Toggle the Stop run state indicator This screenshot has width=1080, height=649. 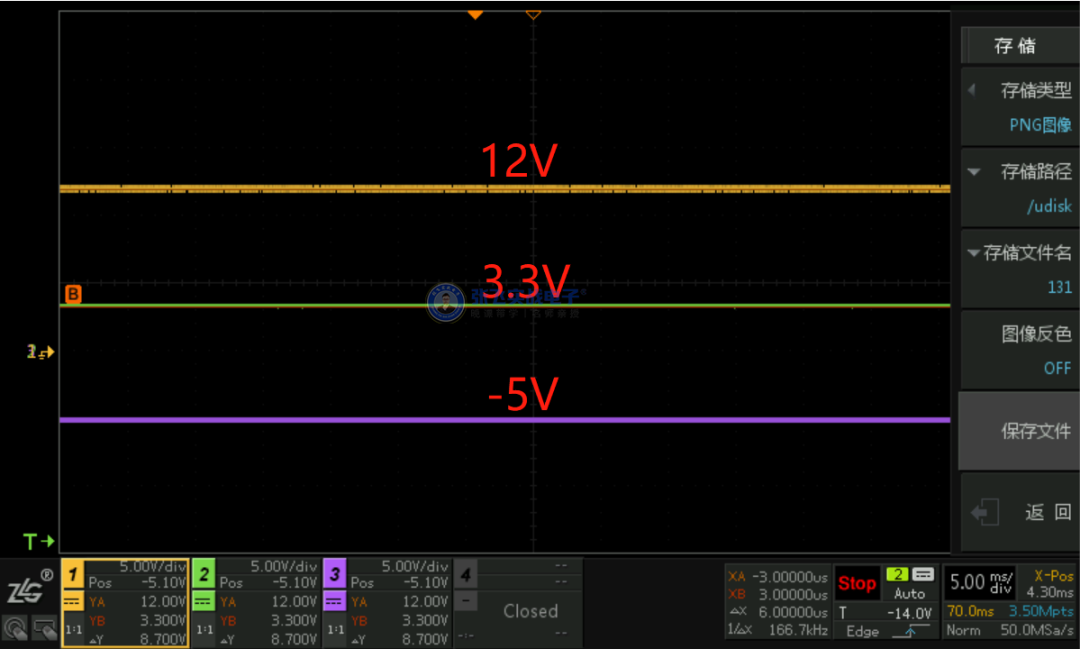click(x=857, y=583)
